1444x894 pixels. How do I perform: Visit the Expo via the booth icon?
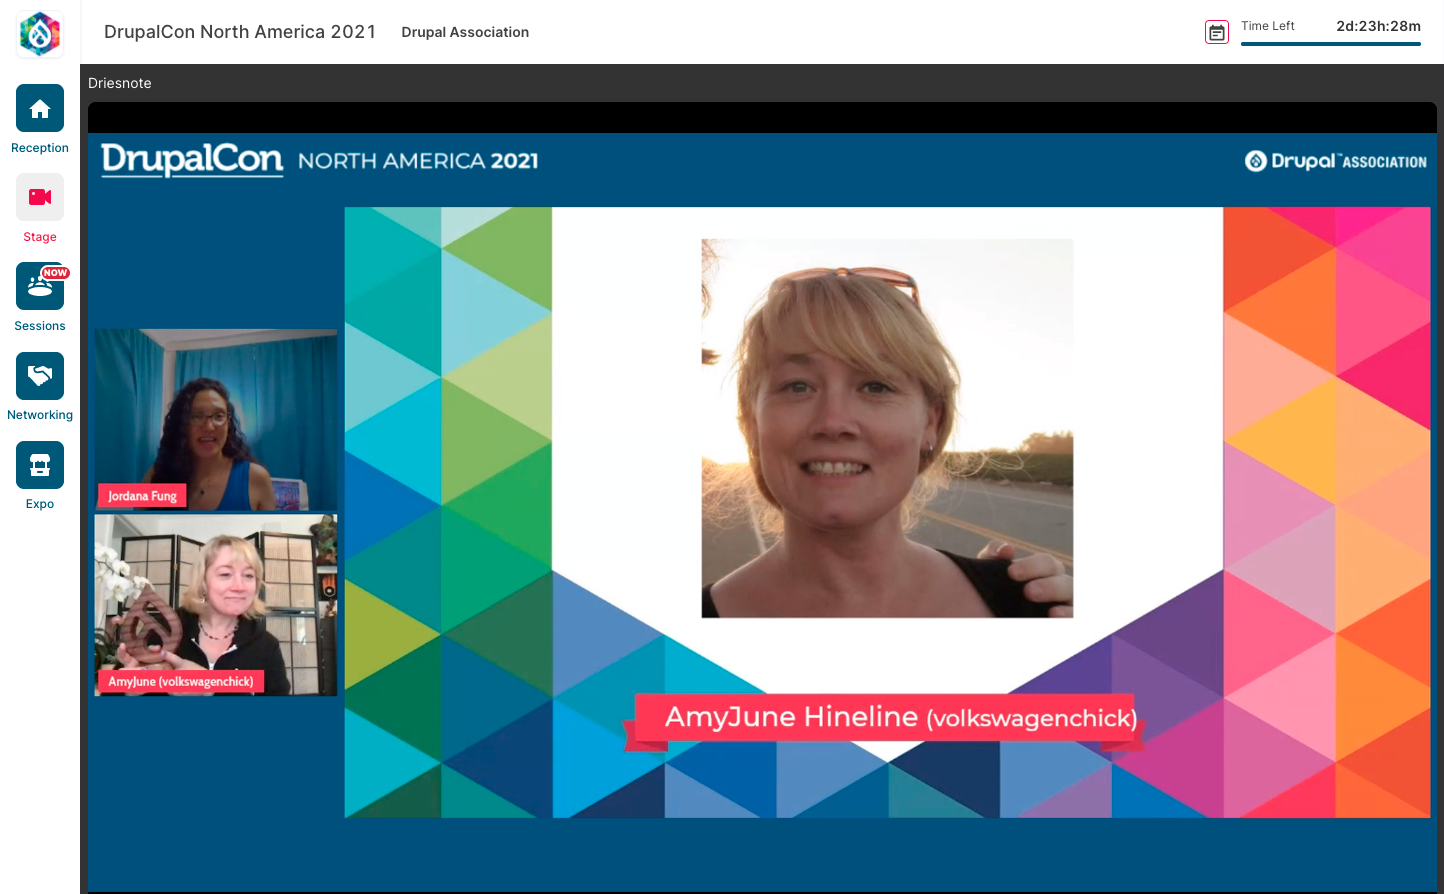tap(39, 464)
